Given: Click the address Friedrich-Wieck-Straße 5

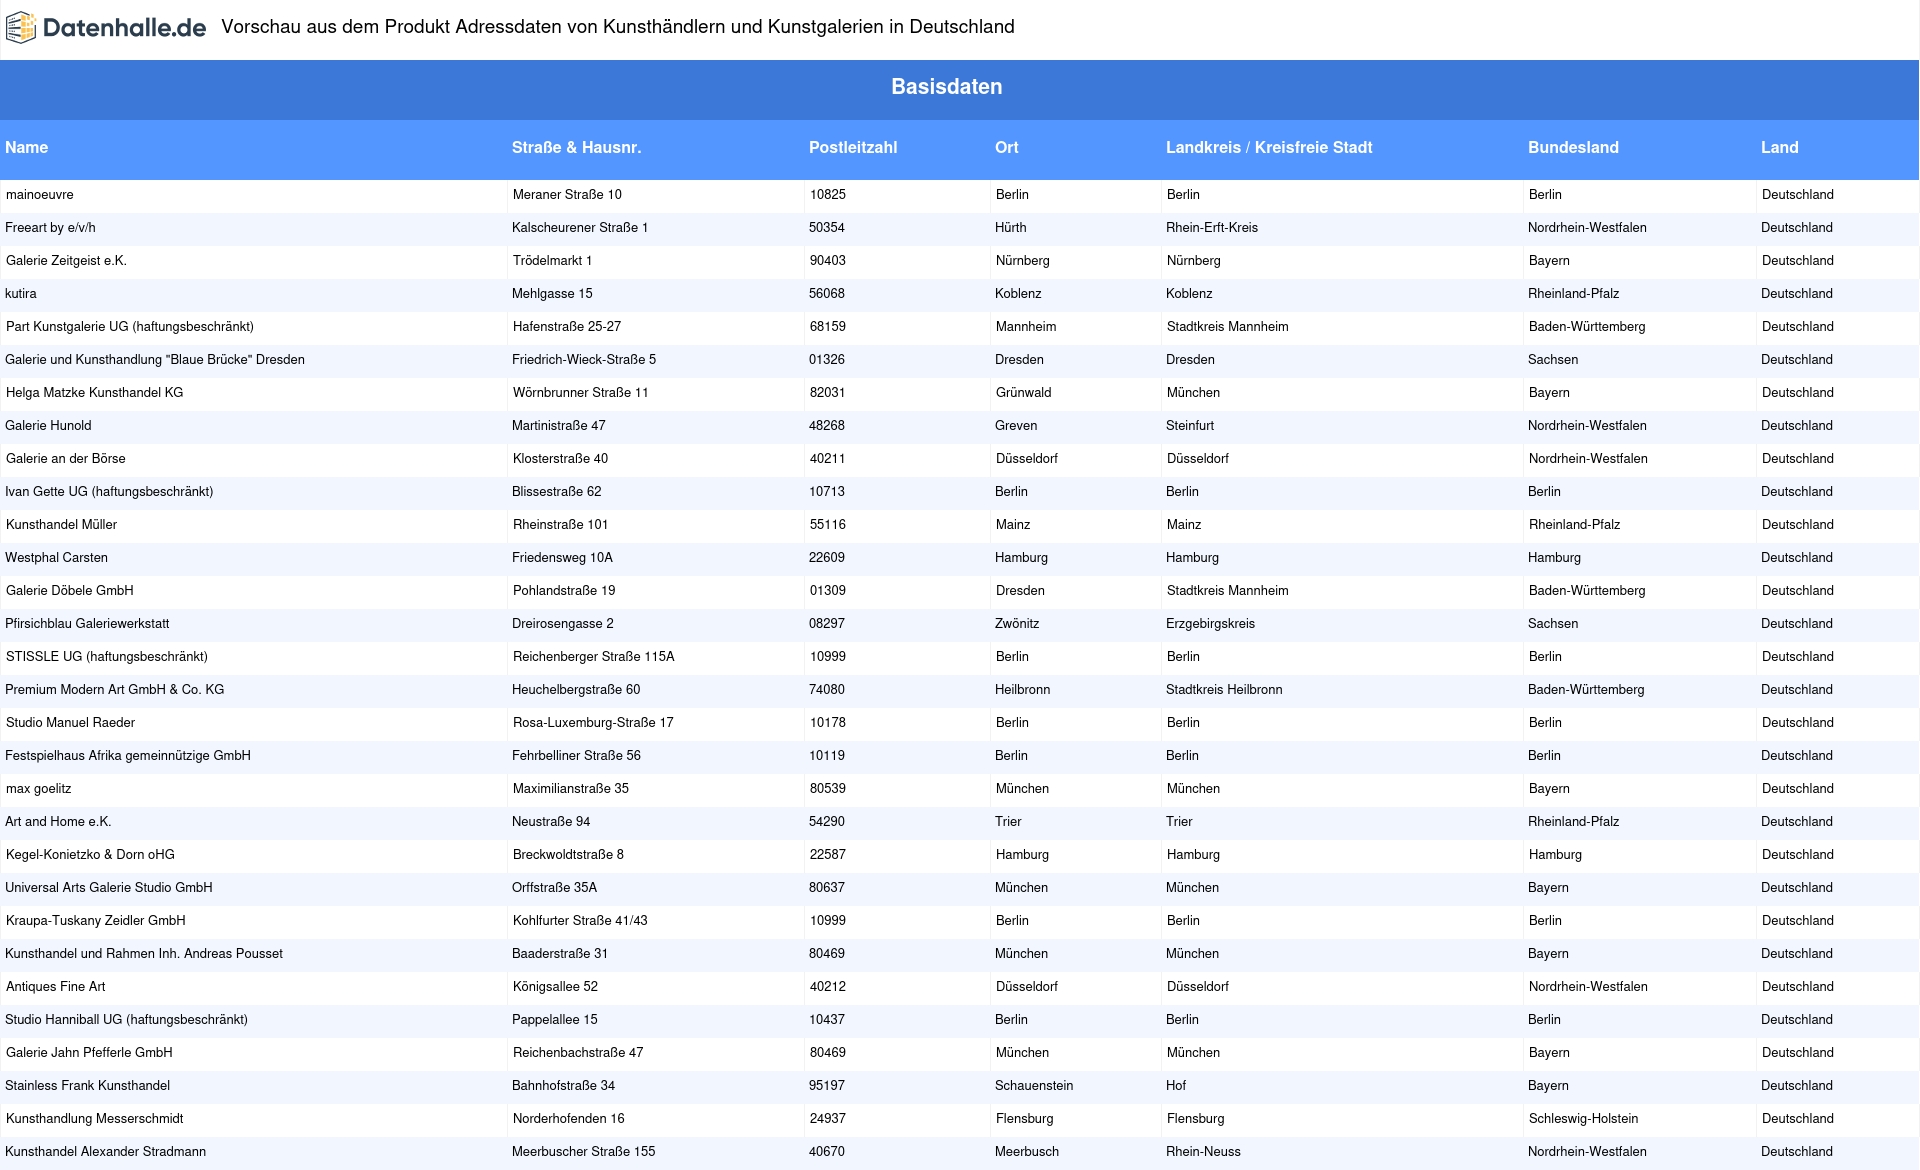Looking at the screenshot, I should (584, 360).
